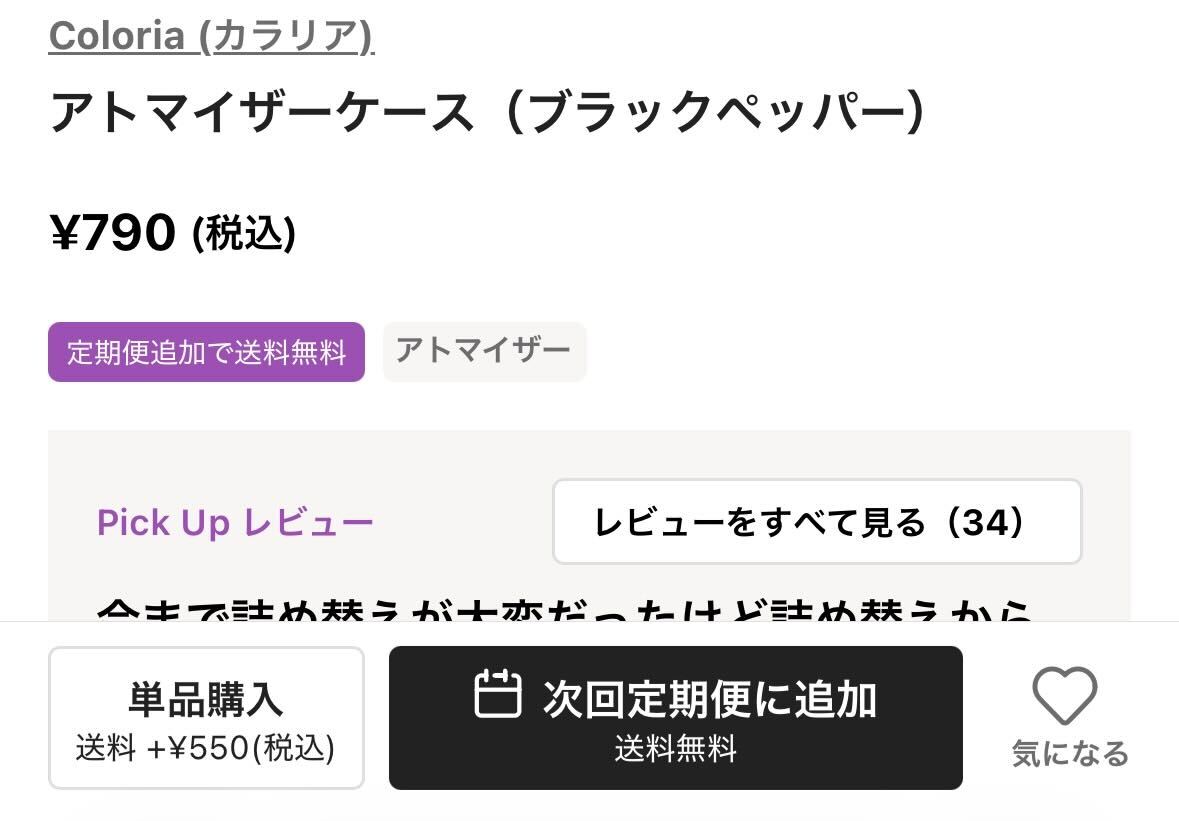The width and height of the screenshot is (1179, 821).
Task: Open the アトマイザー category tag
Action: 484,351
